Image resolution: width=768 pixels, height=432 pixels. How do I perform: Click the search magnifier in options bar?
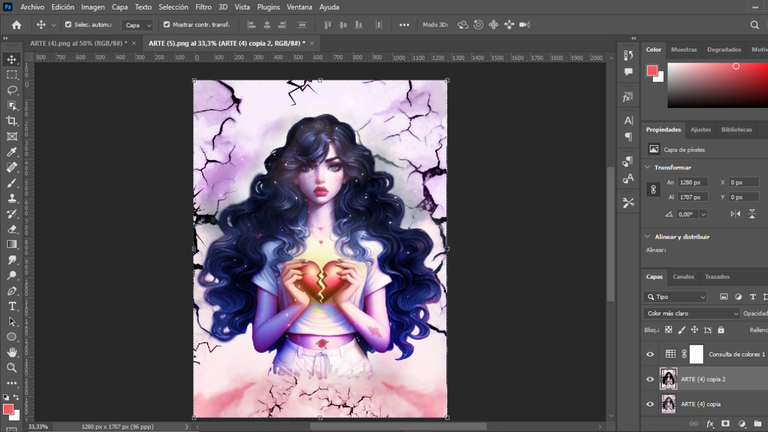click(x=755, y=24)
